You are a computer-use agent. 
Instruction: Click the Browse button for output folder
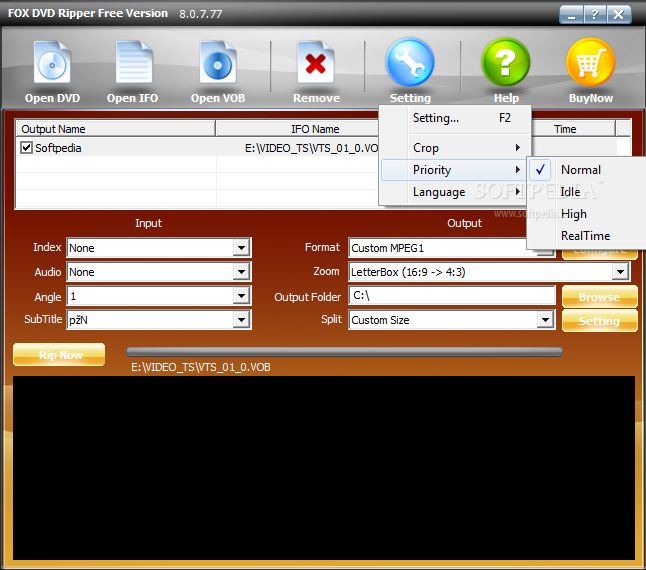[599, 297]
